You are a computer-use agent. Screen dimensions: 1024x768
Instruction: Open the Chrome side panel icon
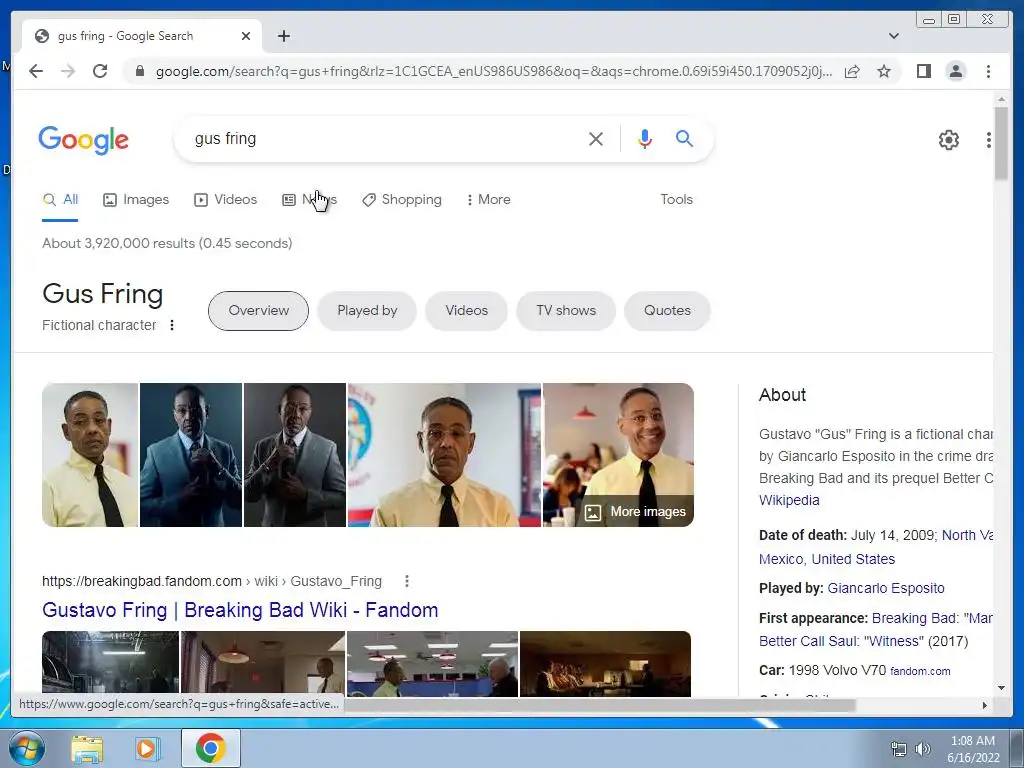tap(923, 71)
